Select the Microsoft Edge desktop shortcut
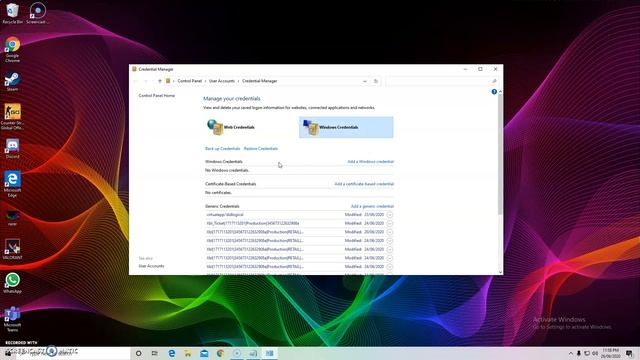640x360 pixels. [x=12, y=184]
